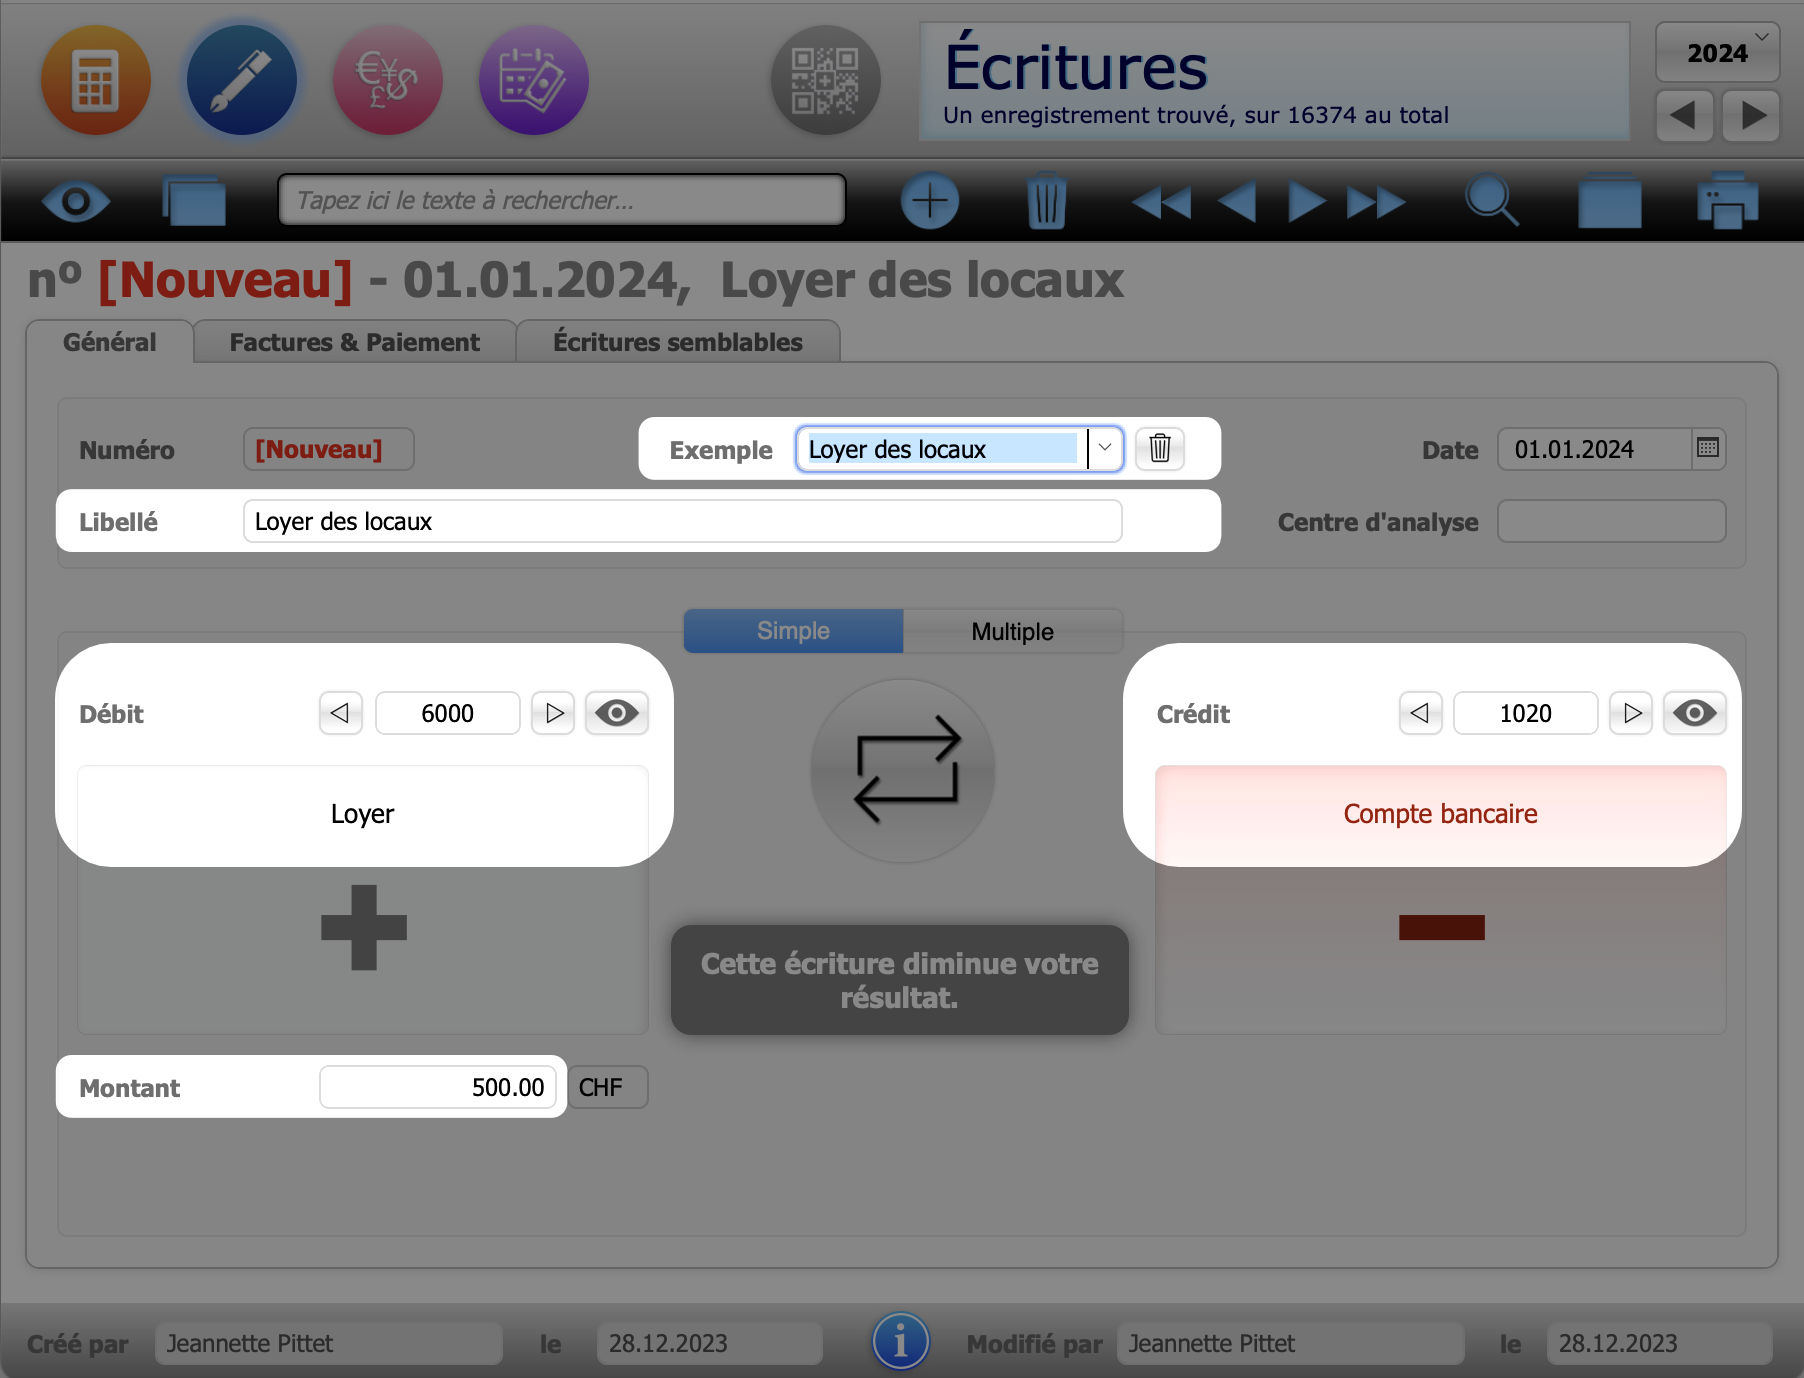Viewport: 1804px width, 1378px height.
Task: Click the Créé par field Jeannette Pittet
Action: [x=329, y=1343]
